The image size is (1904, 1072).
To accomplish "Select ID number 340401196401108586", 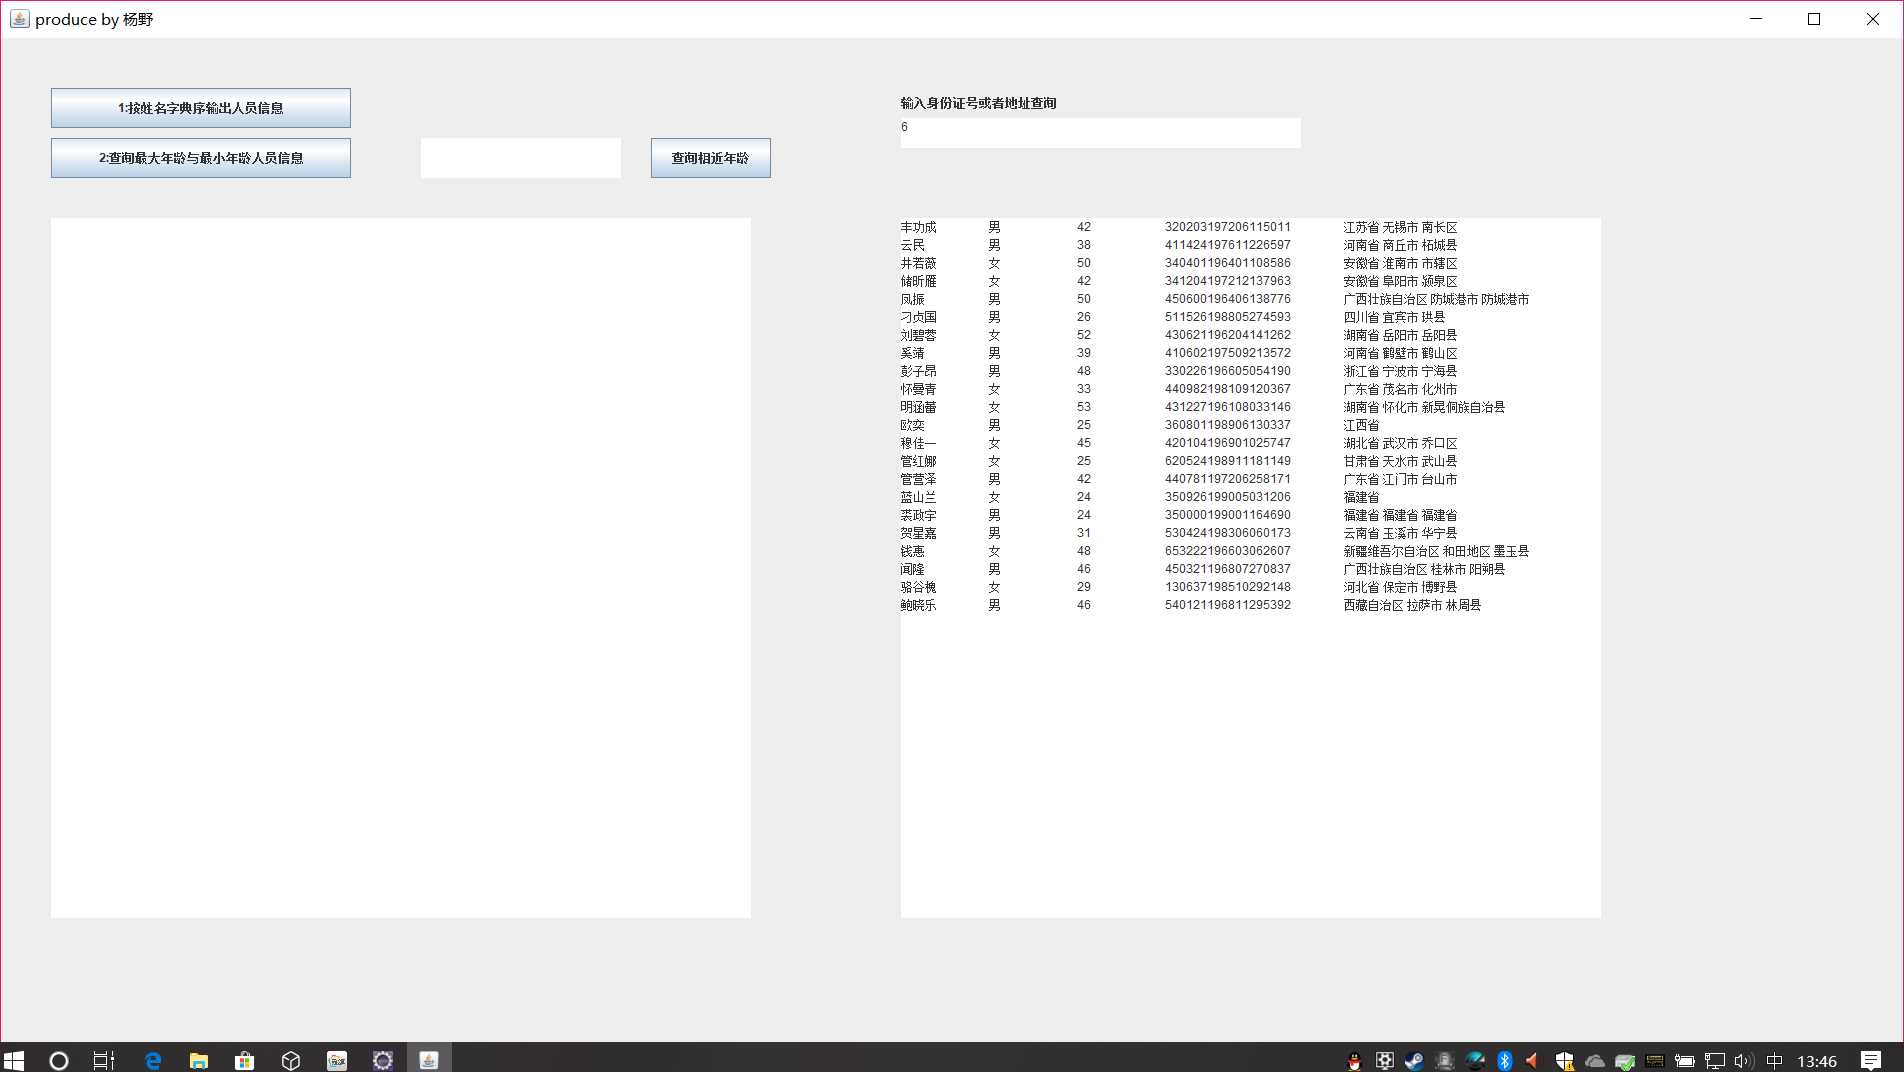I will tap(1227, 263).
